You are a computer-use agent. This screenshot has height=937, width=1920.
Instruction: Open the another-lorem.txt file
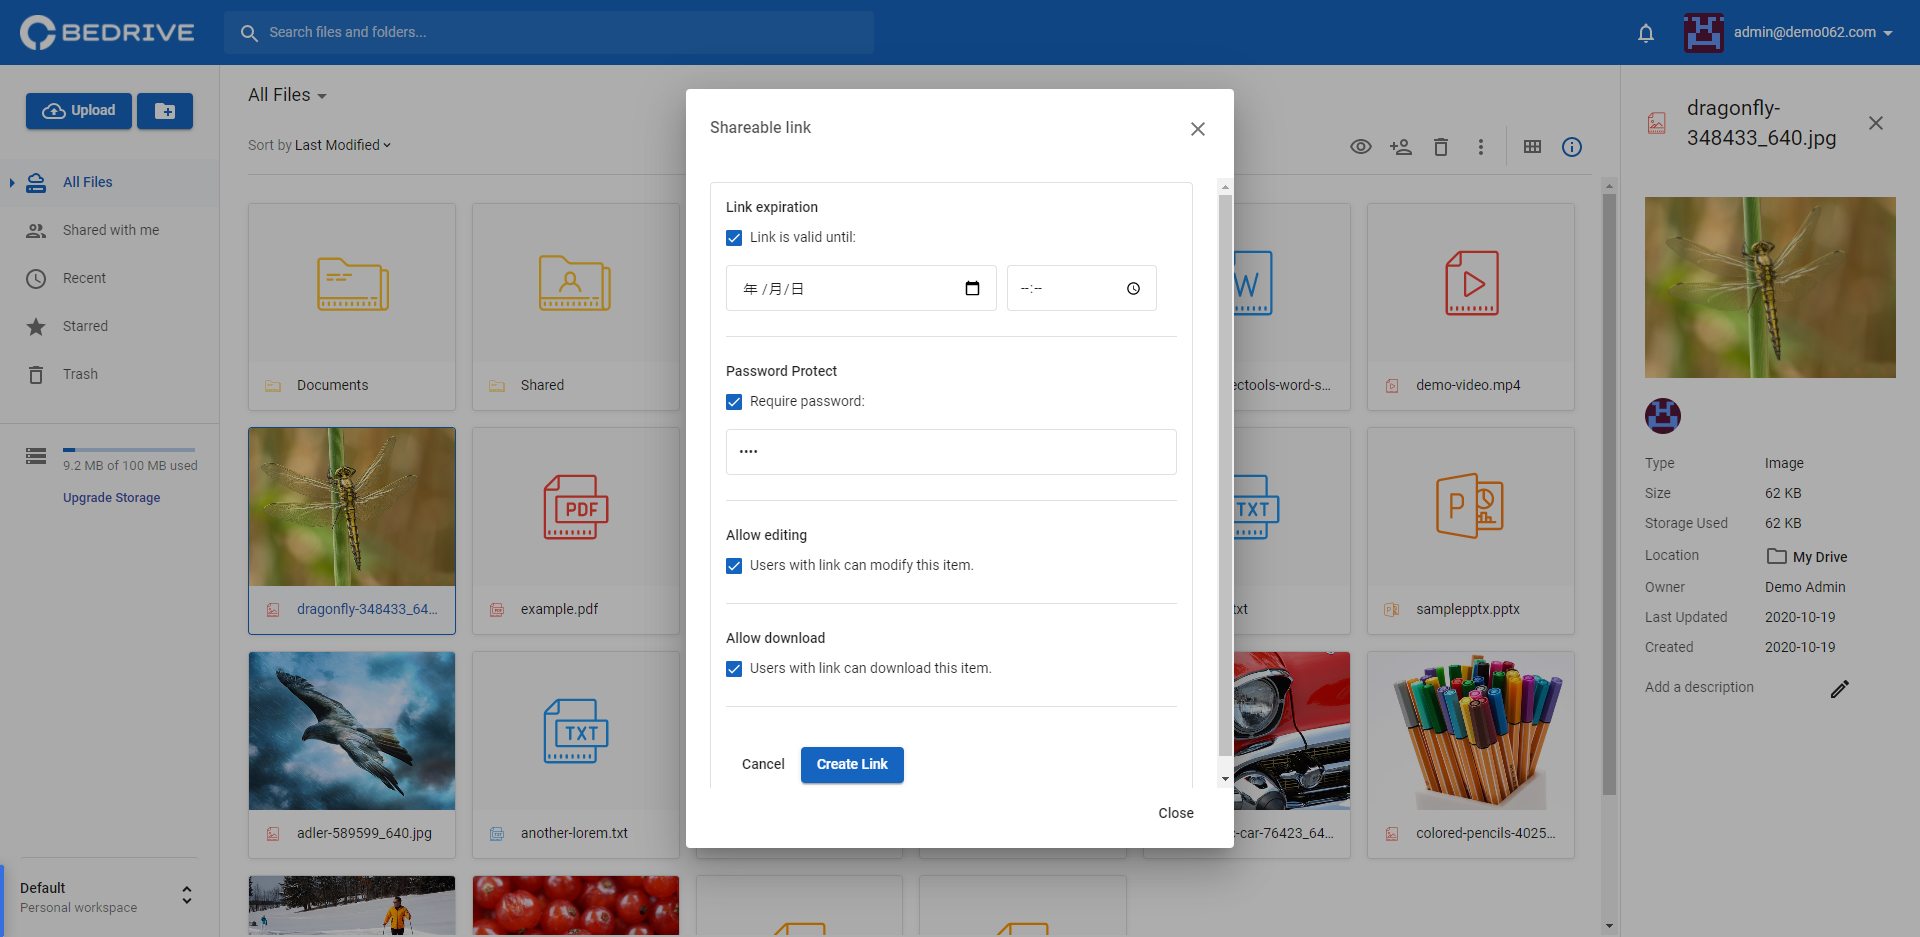tap(576, 755)
